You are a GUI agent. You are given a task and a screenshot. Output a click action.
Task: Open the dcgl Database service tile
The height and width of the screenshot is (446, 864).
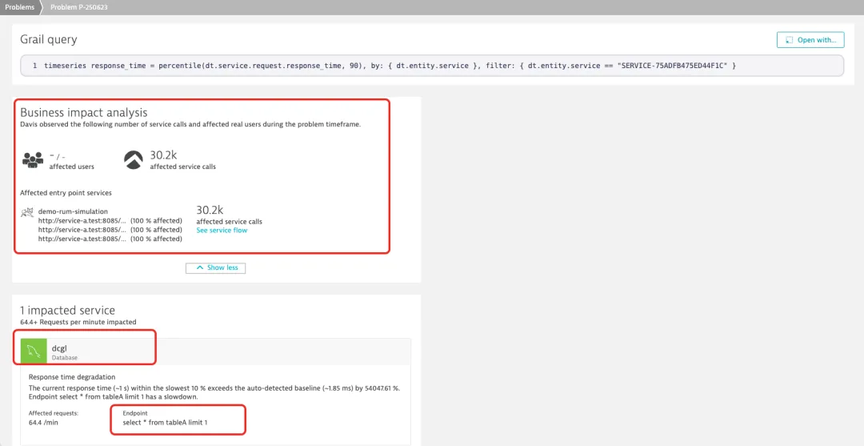pos(215,352)
